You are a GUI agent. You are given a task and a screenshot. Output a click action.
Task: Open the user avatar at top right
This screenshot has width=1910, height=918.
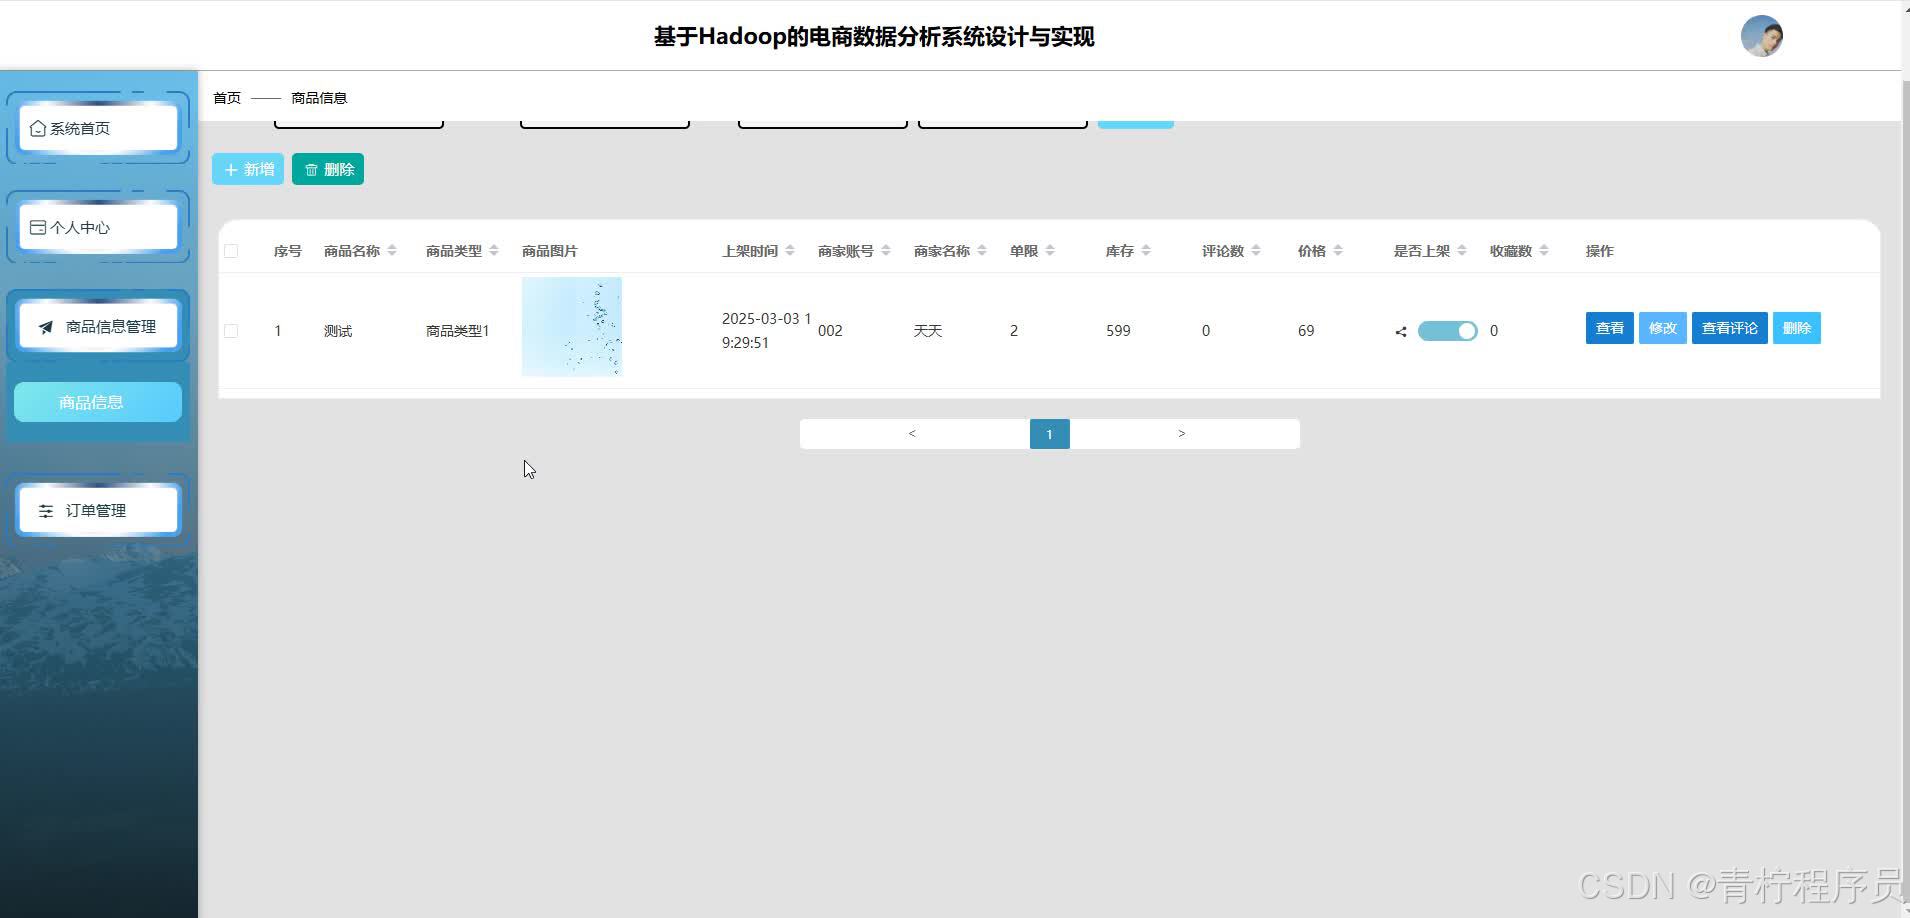tap(1761, 36)
